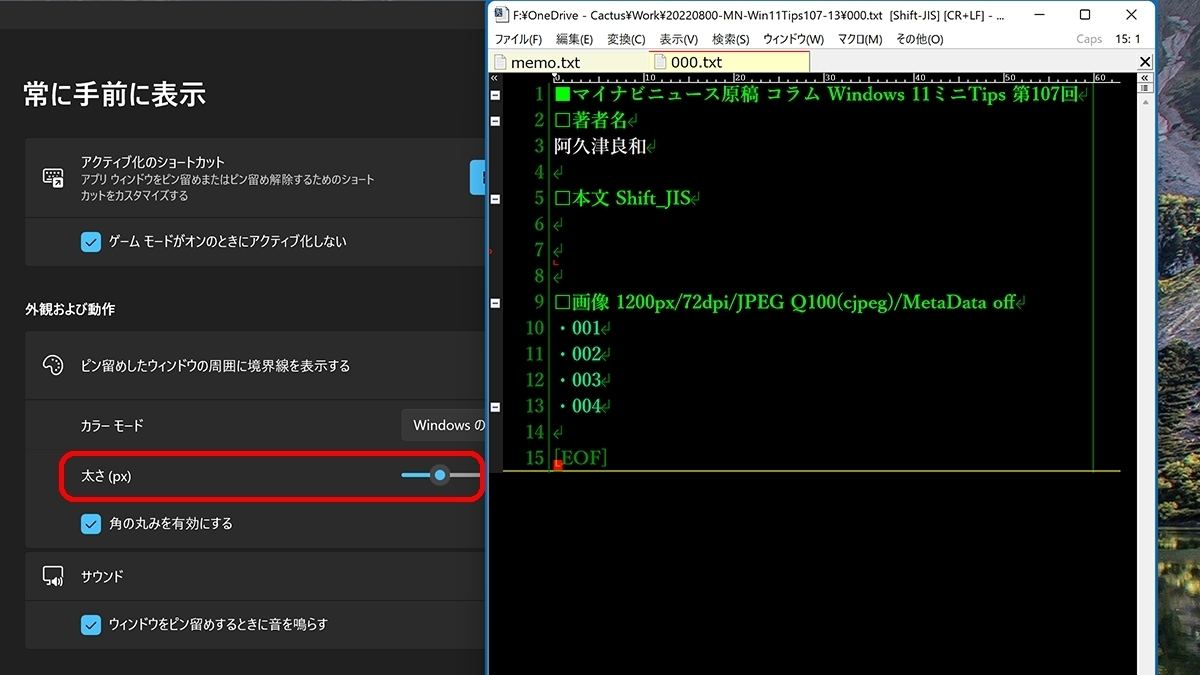Click the [EOF] marker on line 15
The width and height of the screenshot is (1200, 675).
581,458
